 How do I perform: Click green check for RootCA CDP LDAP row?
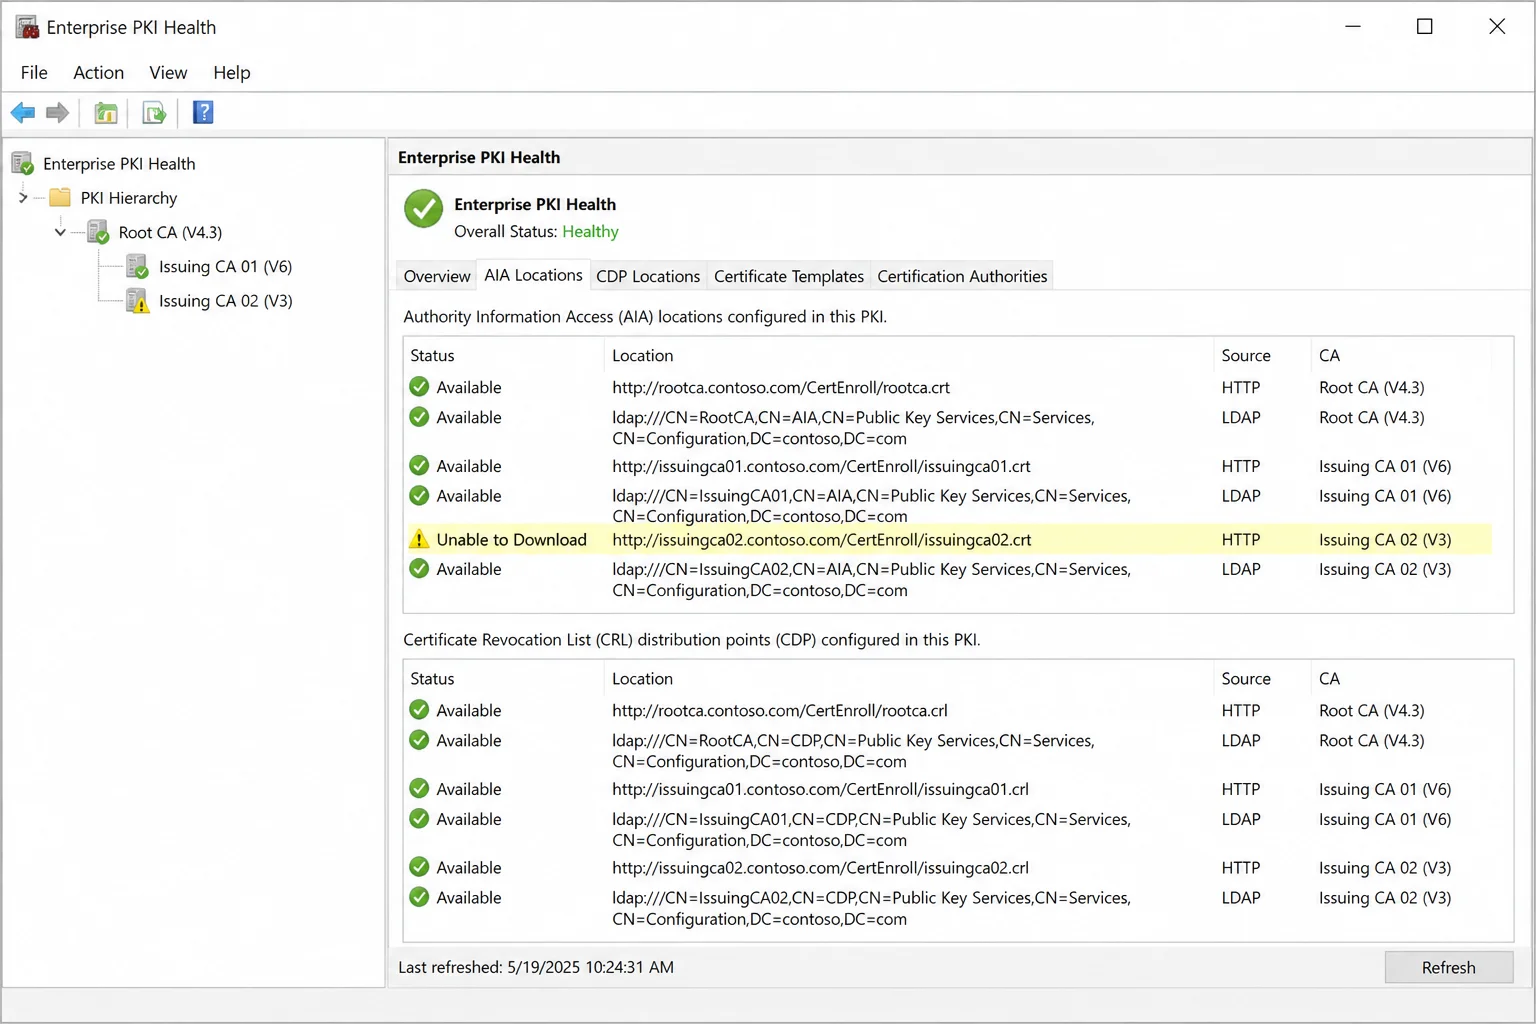point(419,740)
